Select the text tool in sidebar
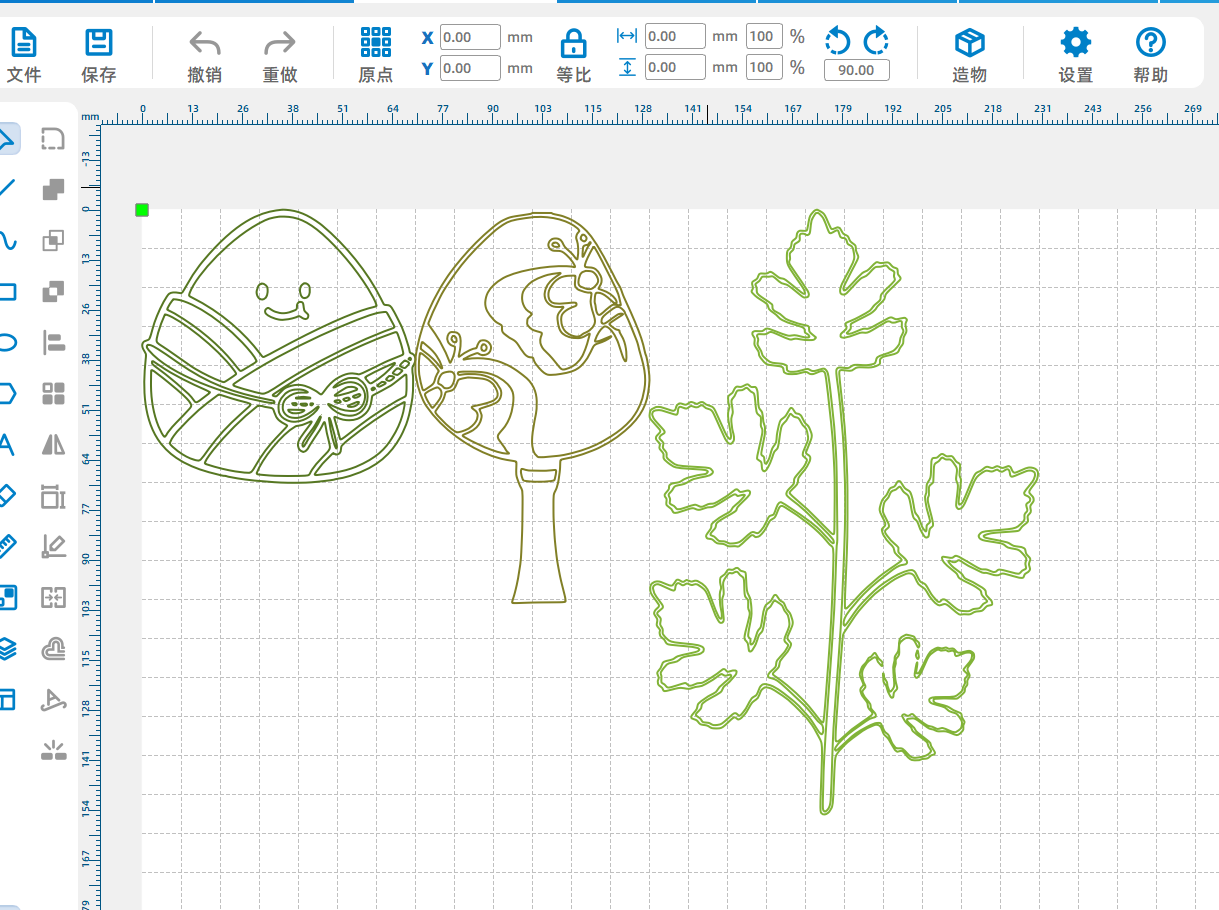Viewport: 1219px width, 910px height. (7, 445)
